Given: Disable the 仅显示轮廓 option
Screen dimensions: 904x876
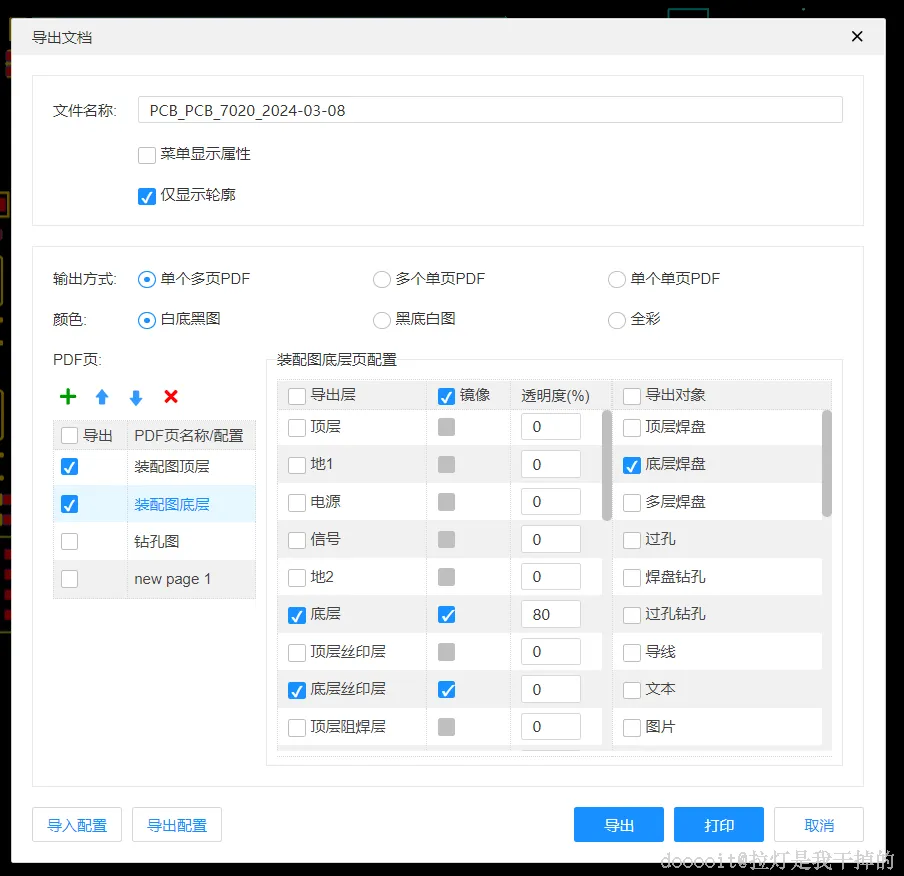Looking at the screenshot, I should click(x=145, y=196).
